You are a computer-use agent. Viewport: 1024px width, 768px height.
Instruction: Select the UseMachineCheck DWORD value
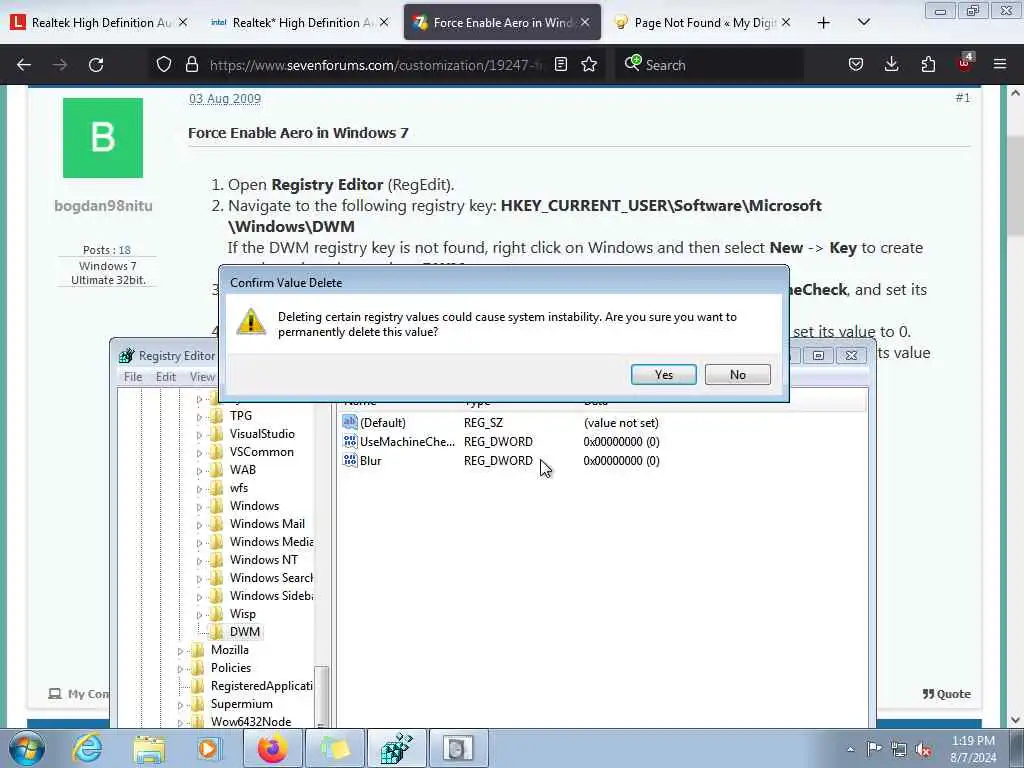coord(407,441)
